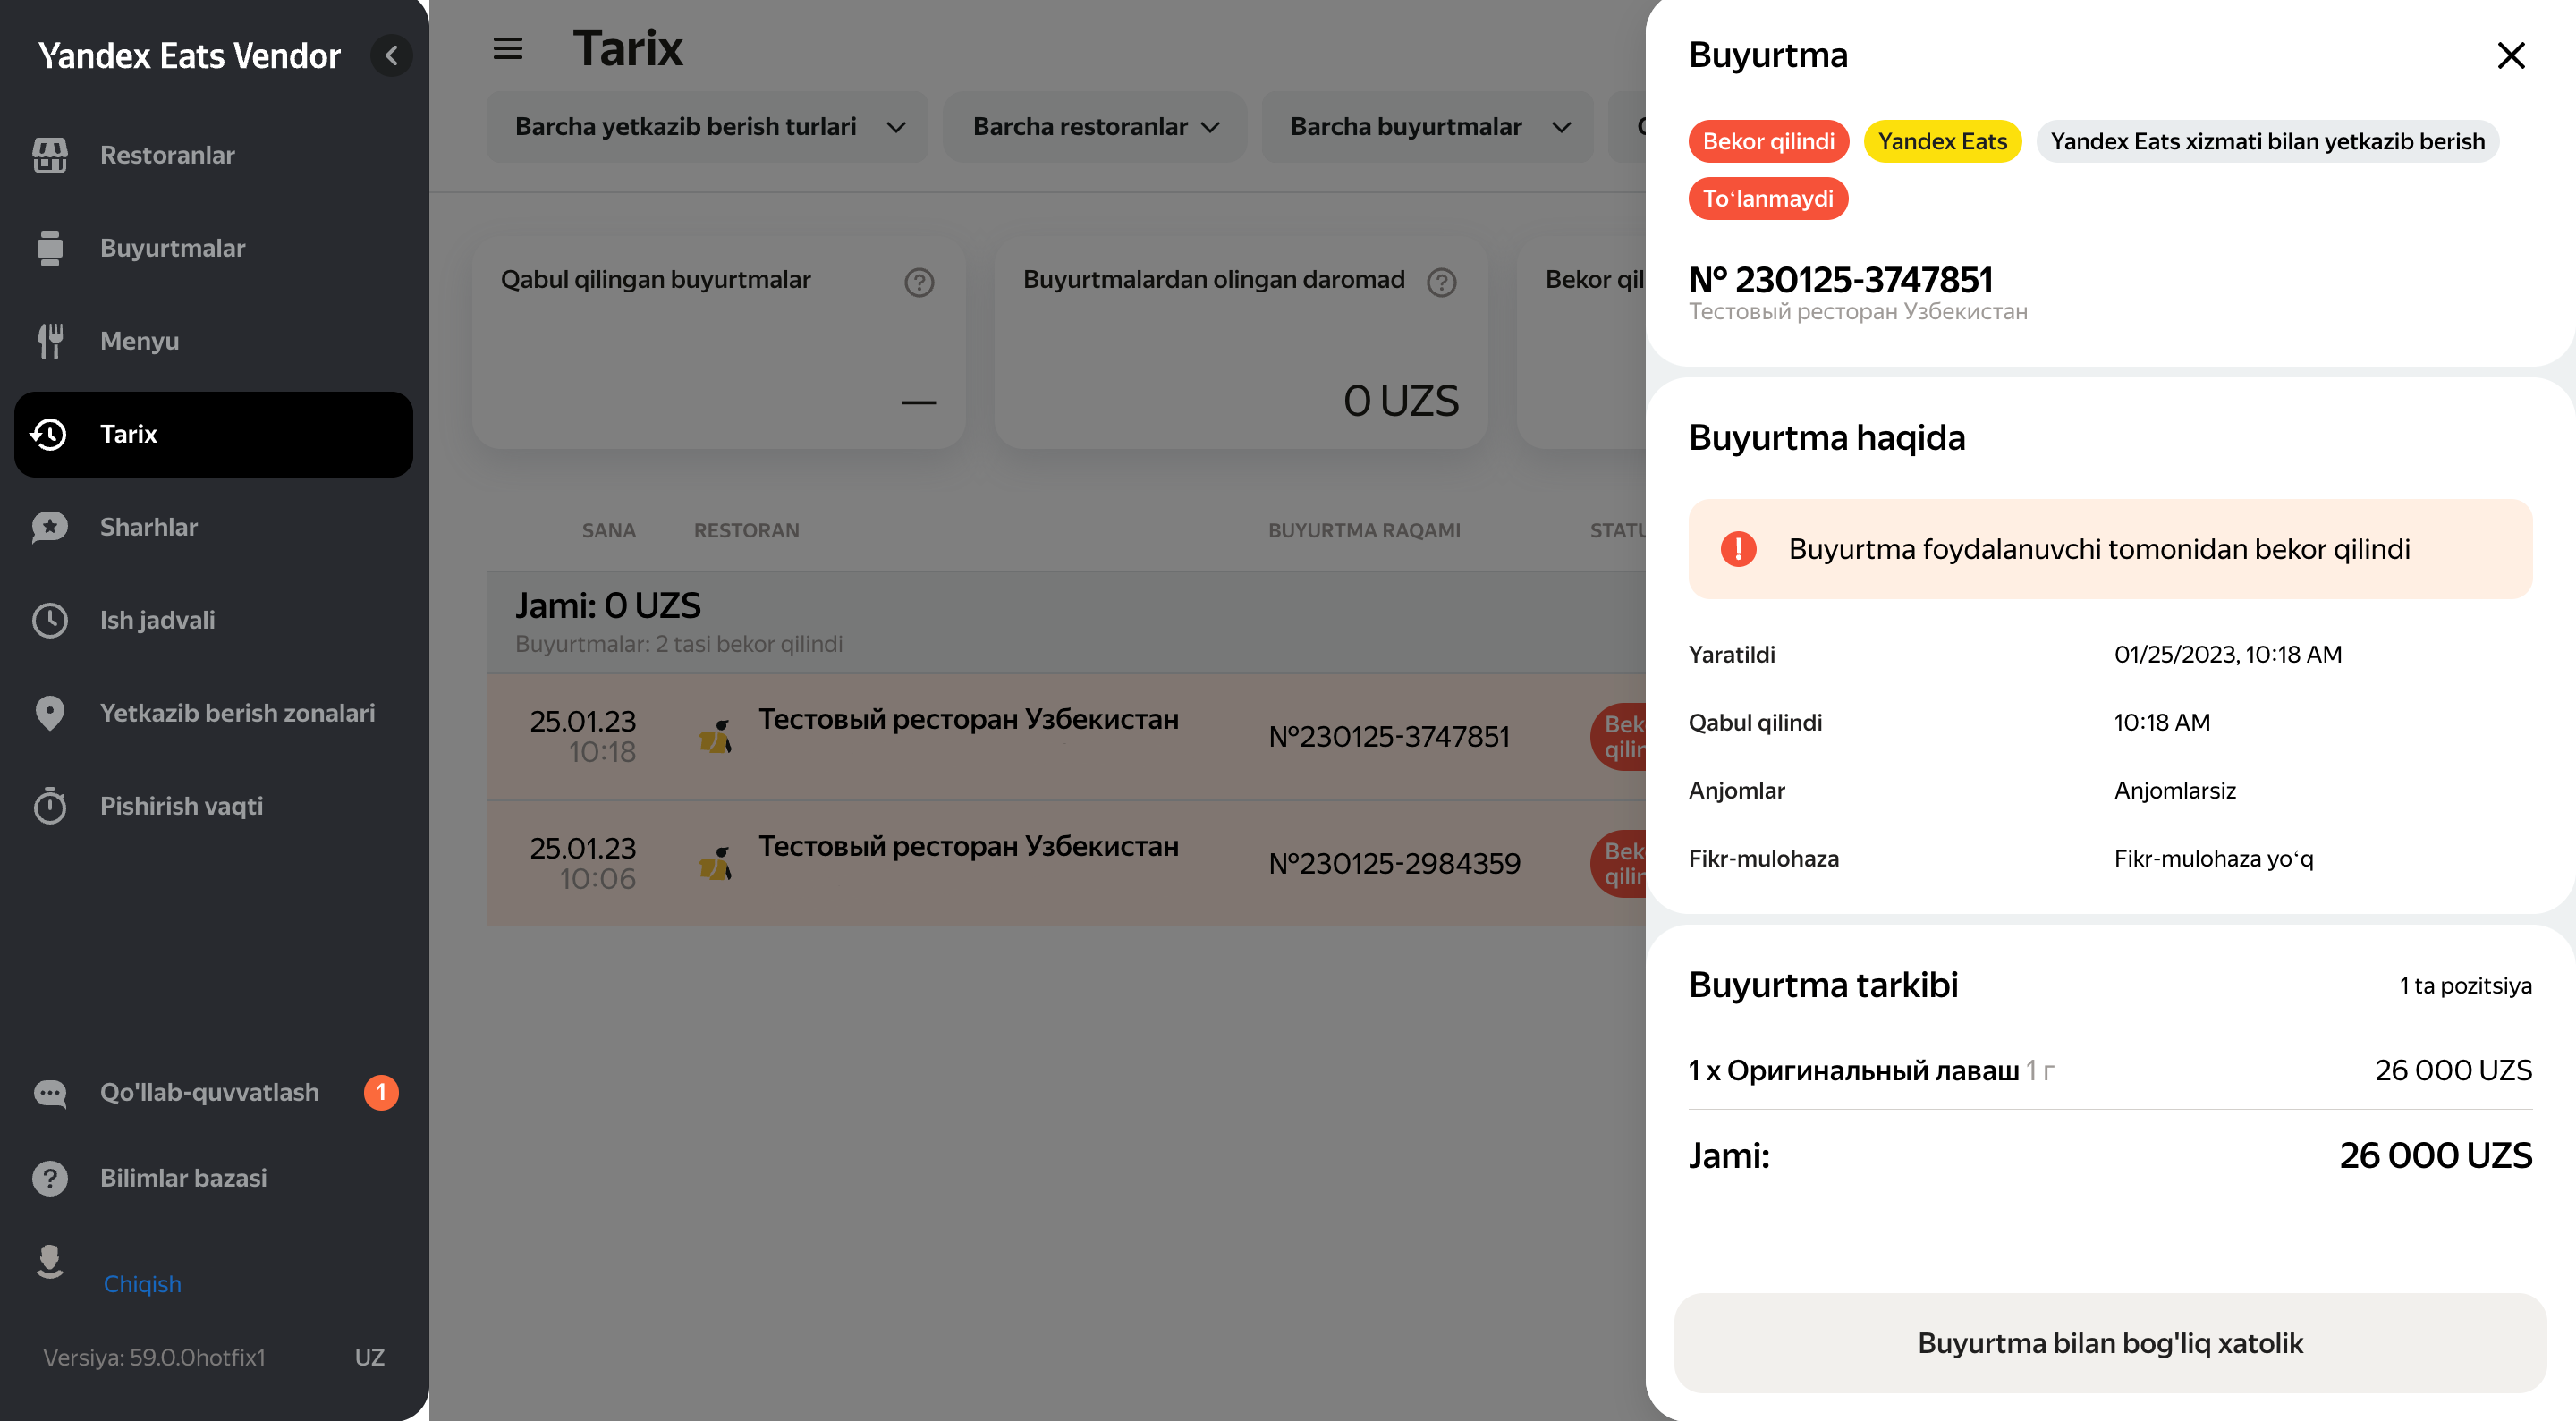
Task: Click the Buyurtmalar sidebar icon
Action: pyautogui.click(x=49, y=248)
